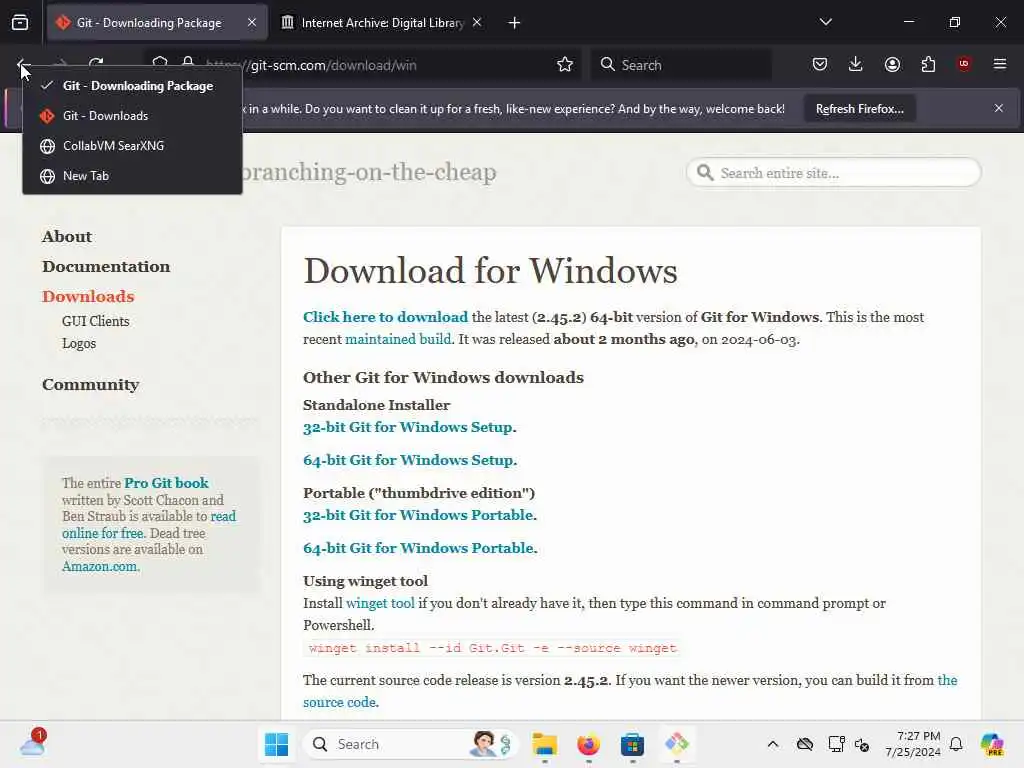
Task: Open the Pocket save icon
Action: pos(820,64)
